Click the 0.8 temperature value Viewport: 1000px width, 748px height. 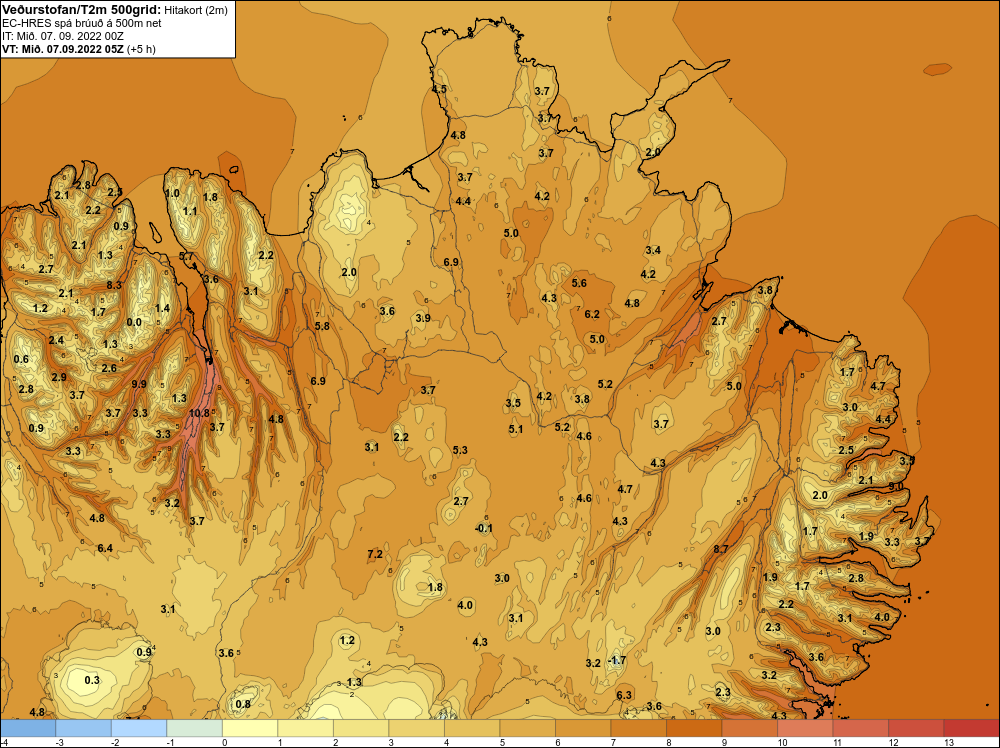(243, 704)
